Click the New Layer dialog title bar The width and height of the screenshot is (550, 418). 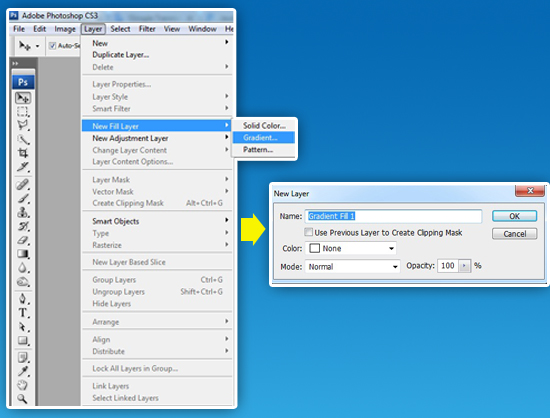click(393, 193)
